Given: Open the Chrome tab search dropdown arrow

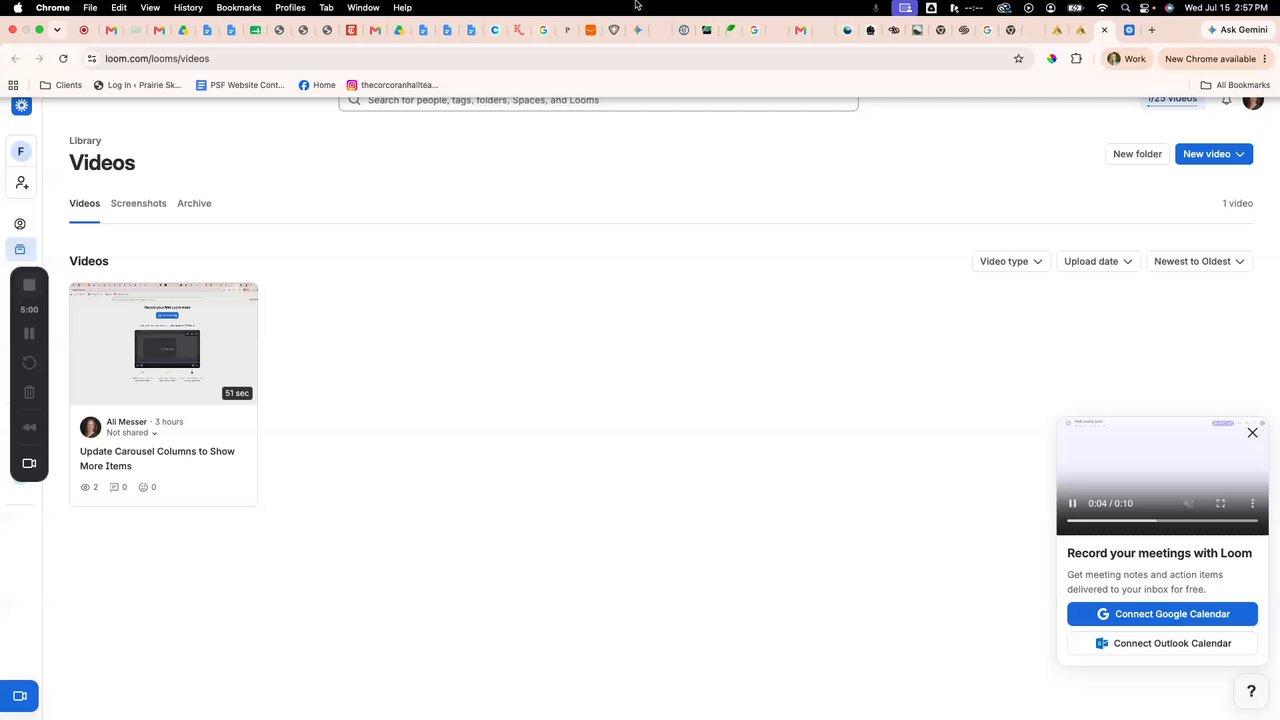Looking at the screenshot, I should click(x=57, y=30).
